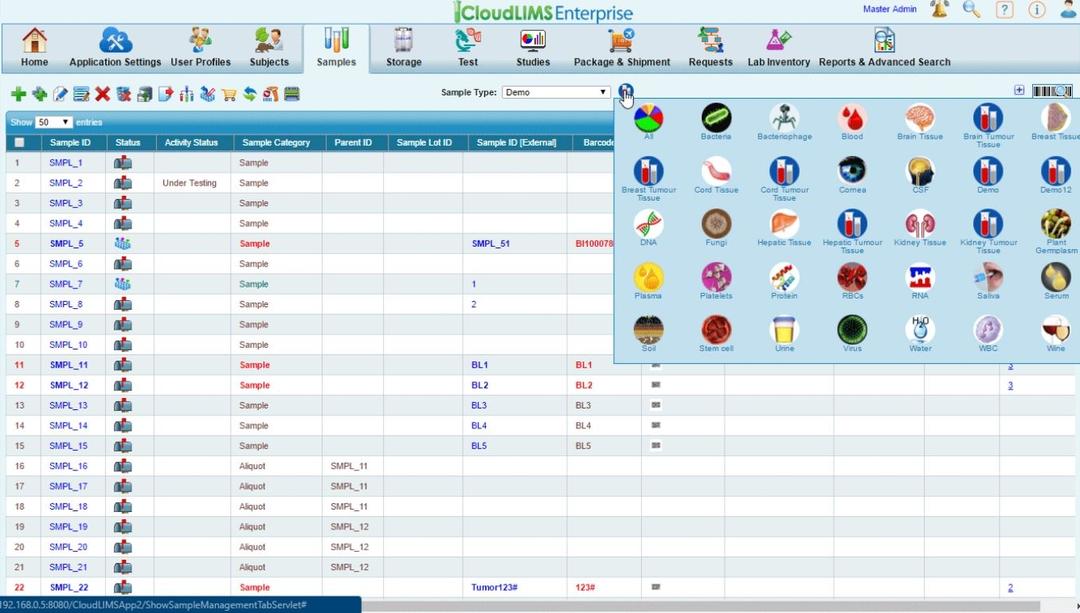Check the status icon for SMPL_5
This screenshot has height=613, width=1080.
tap(122, 243)
